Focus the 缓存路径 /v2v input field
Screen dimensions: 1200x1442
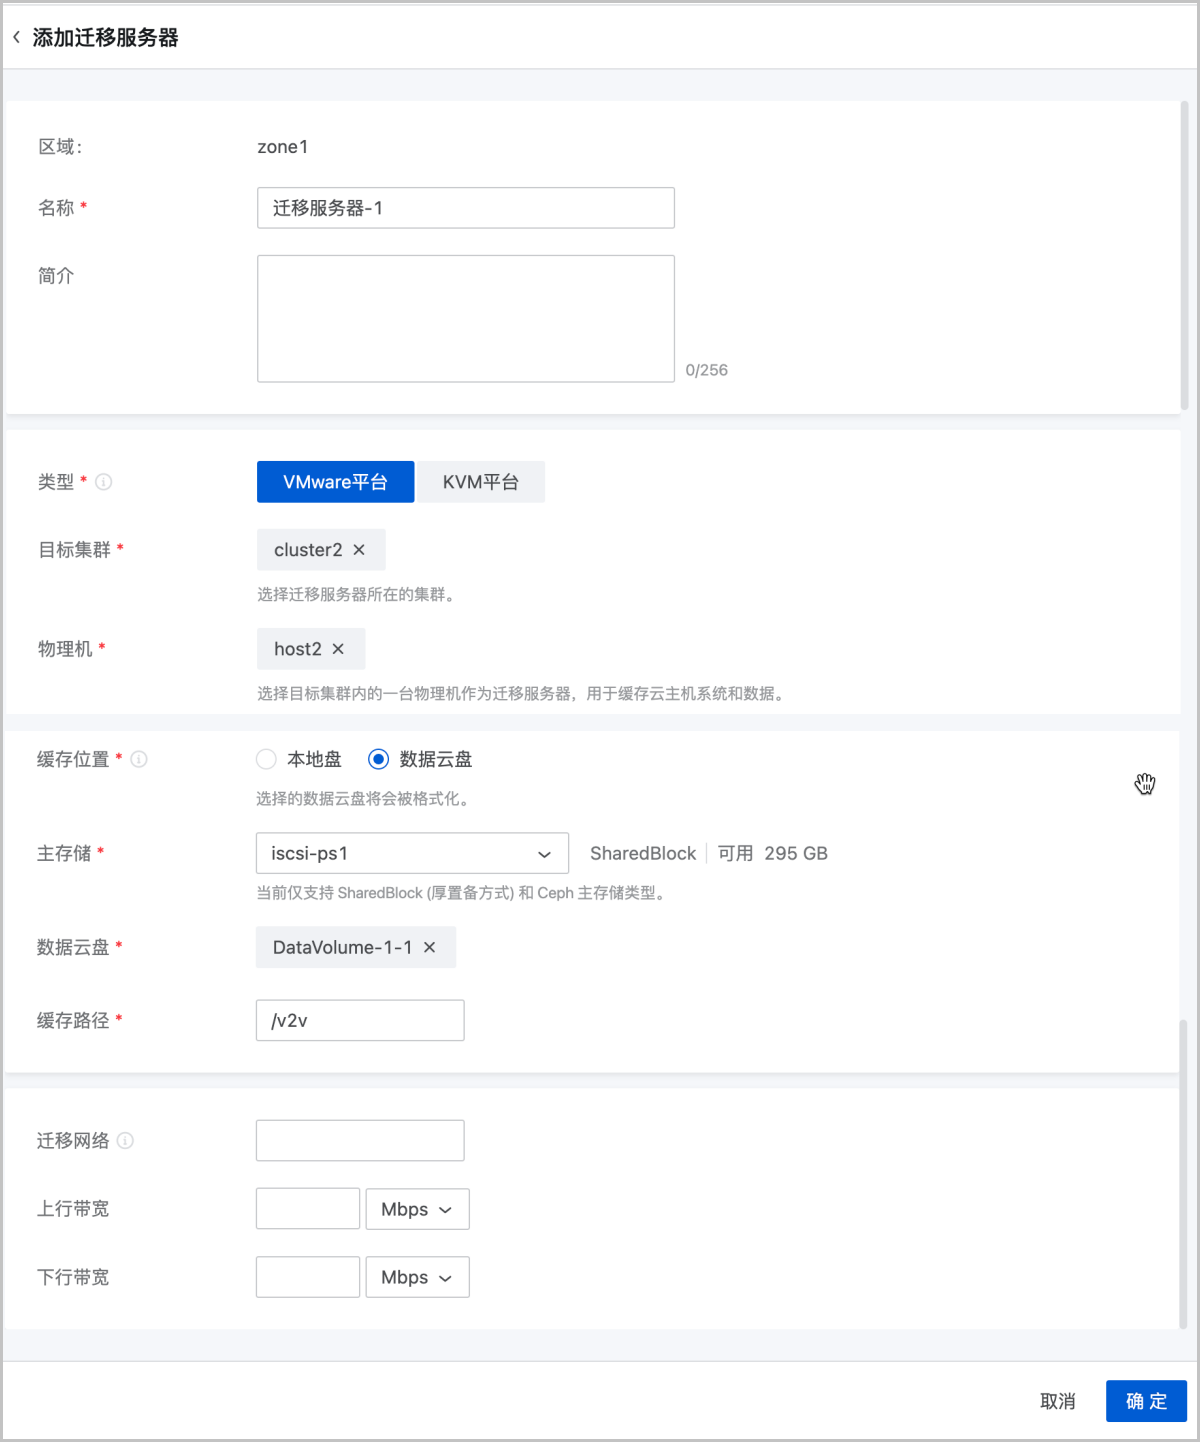(360, 1020)
